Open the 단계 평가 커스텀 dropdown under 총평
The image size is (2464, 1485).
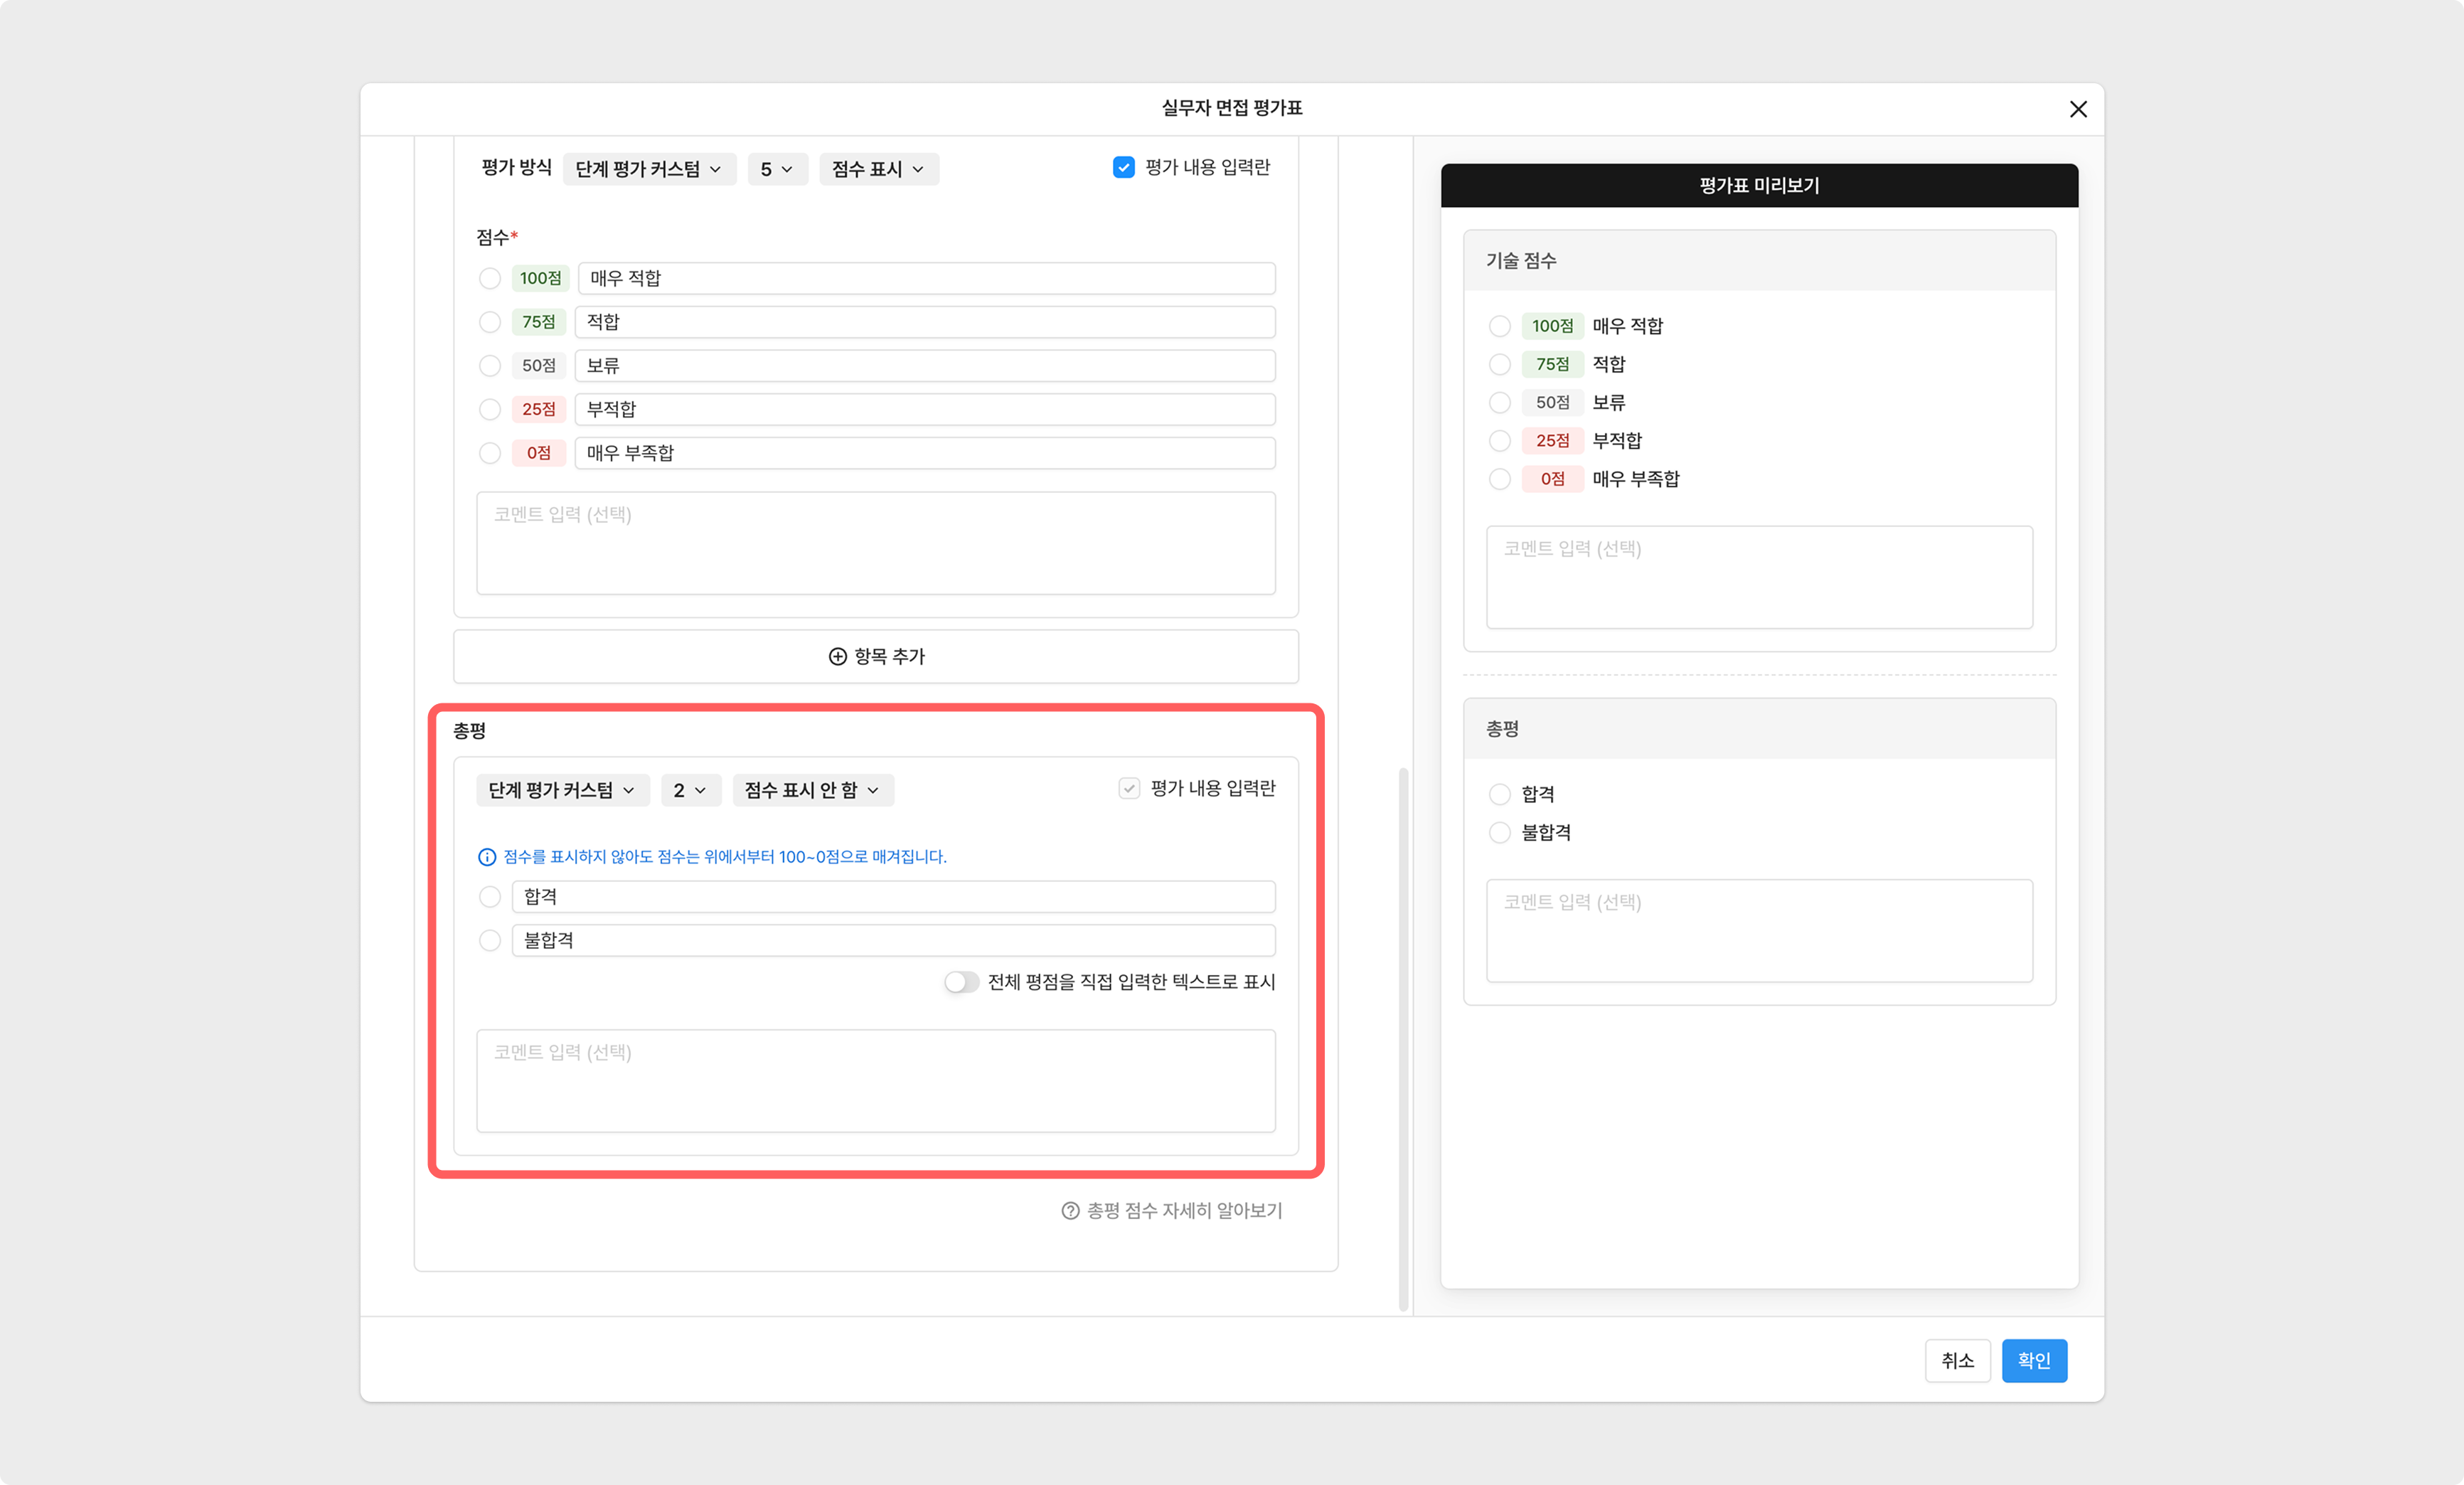click(x=562, y=790)
